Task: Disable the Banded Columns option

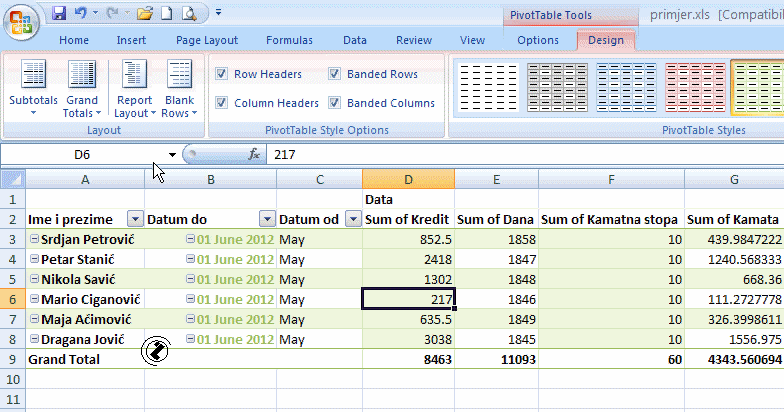Action: (x=334, y=103)
